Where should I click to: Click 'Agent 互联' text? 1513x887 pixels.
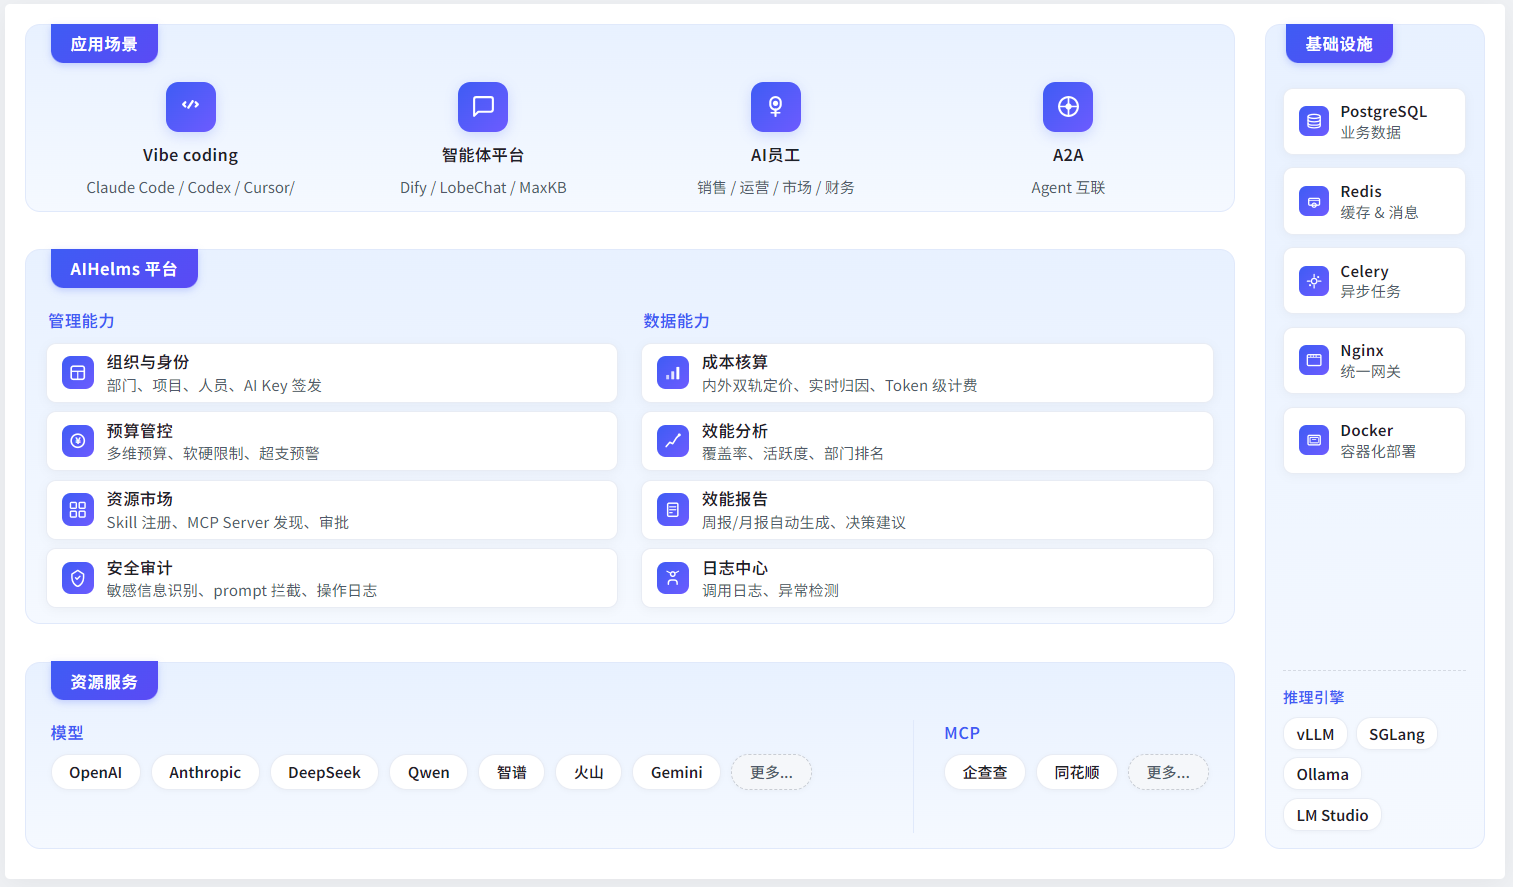coord(1068,187)
